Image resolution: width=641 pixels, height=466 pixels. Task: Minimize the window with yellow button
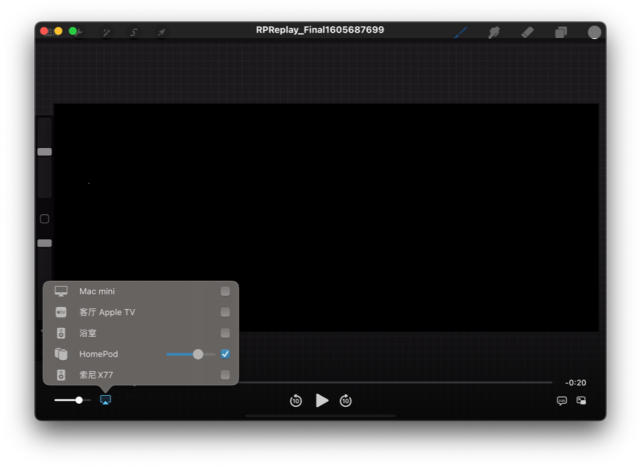click(58, 31)
